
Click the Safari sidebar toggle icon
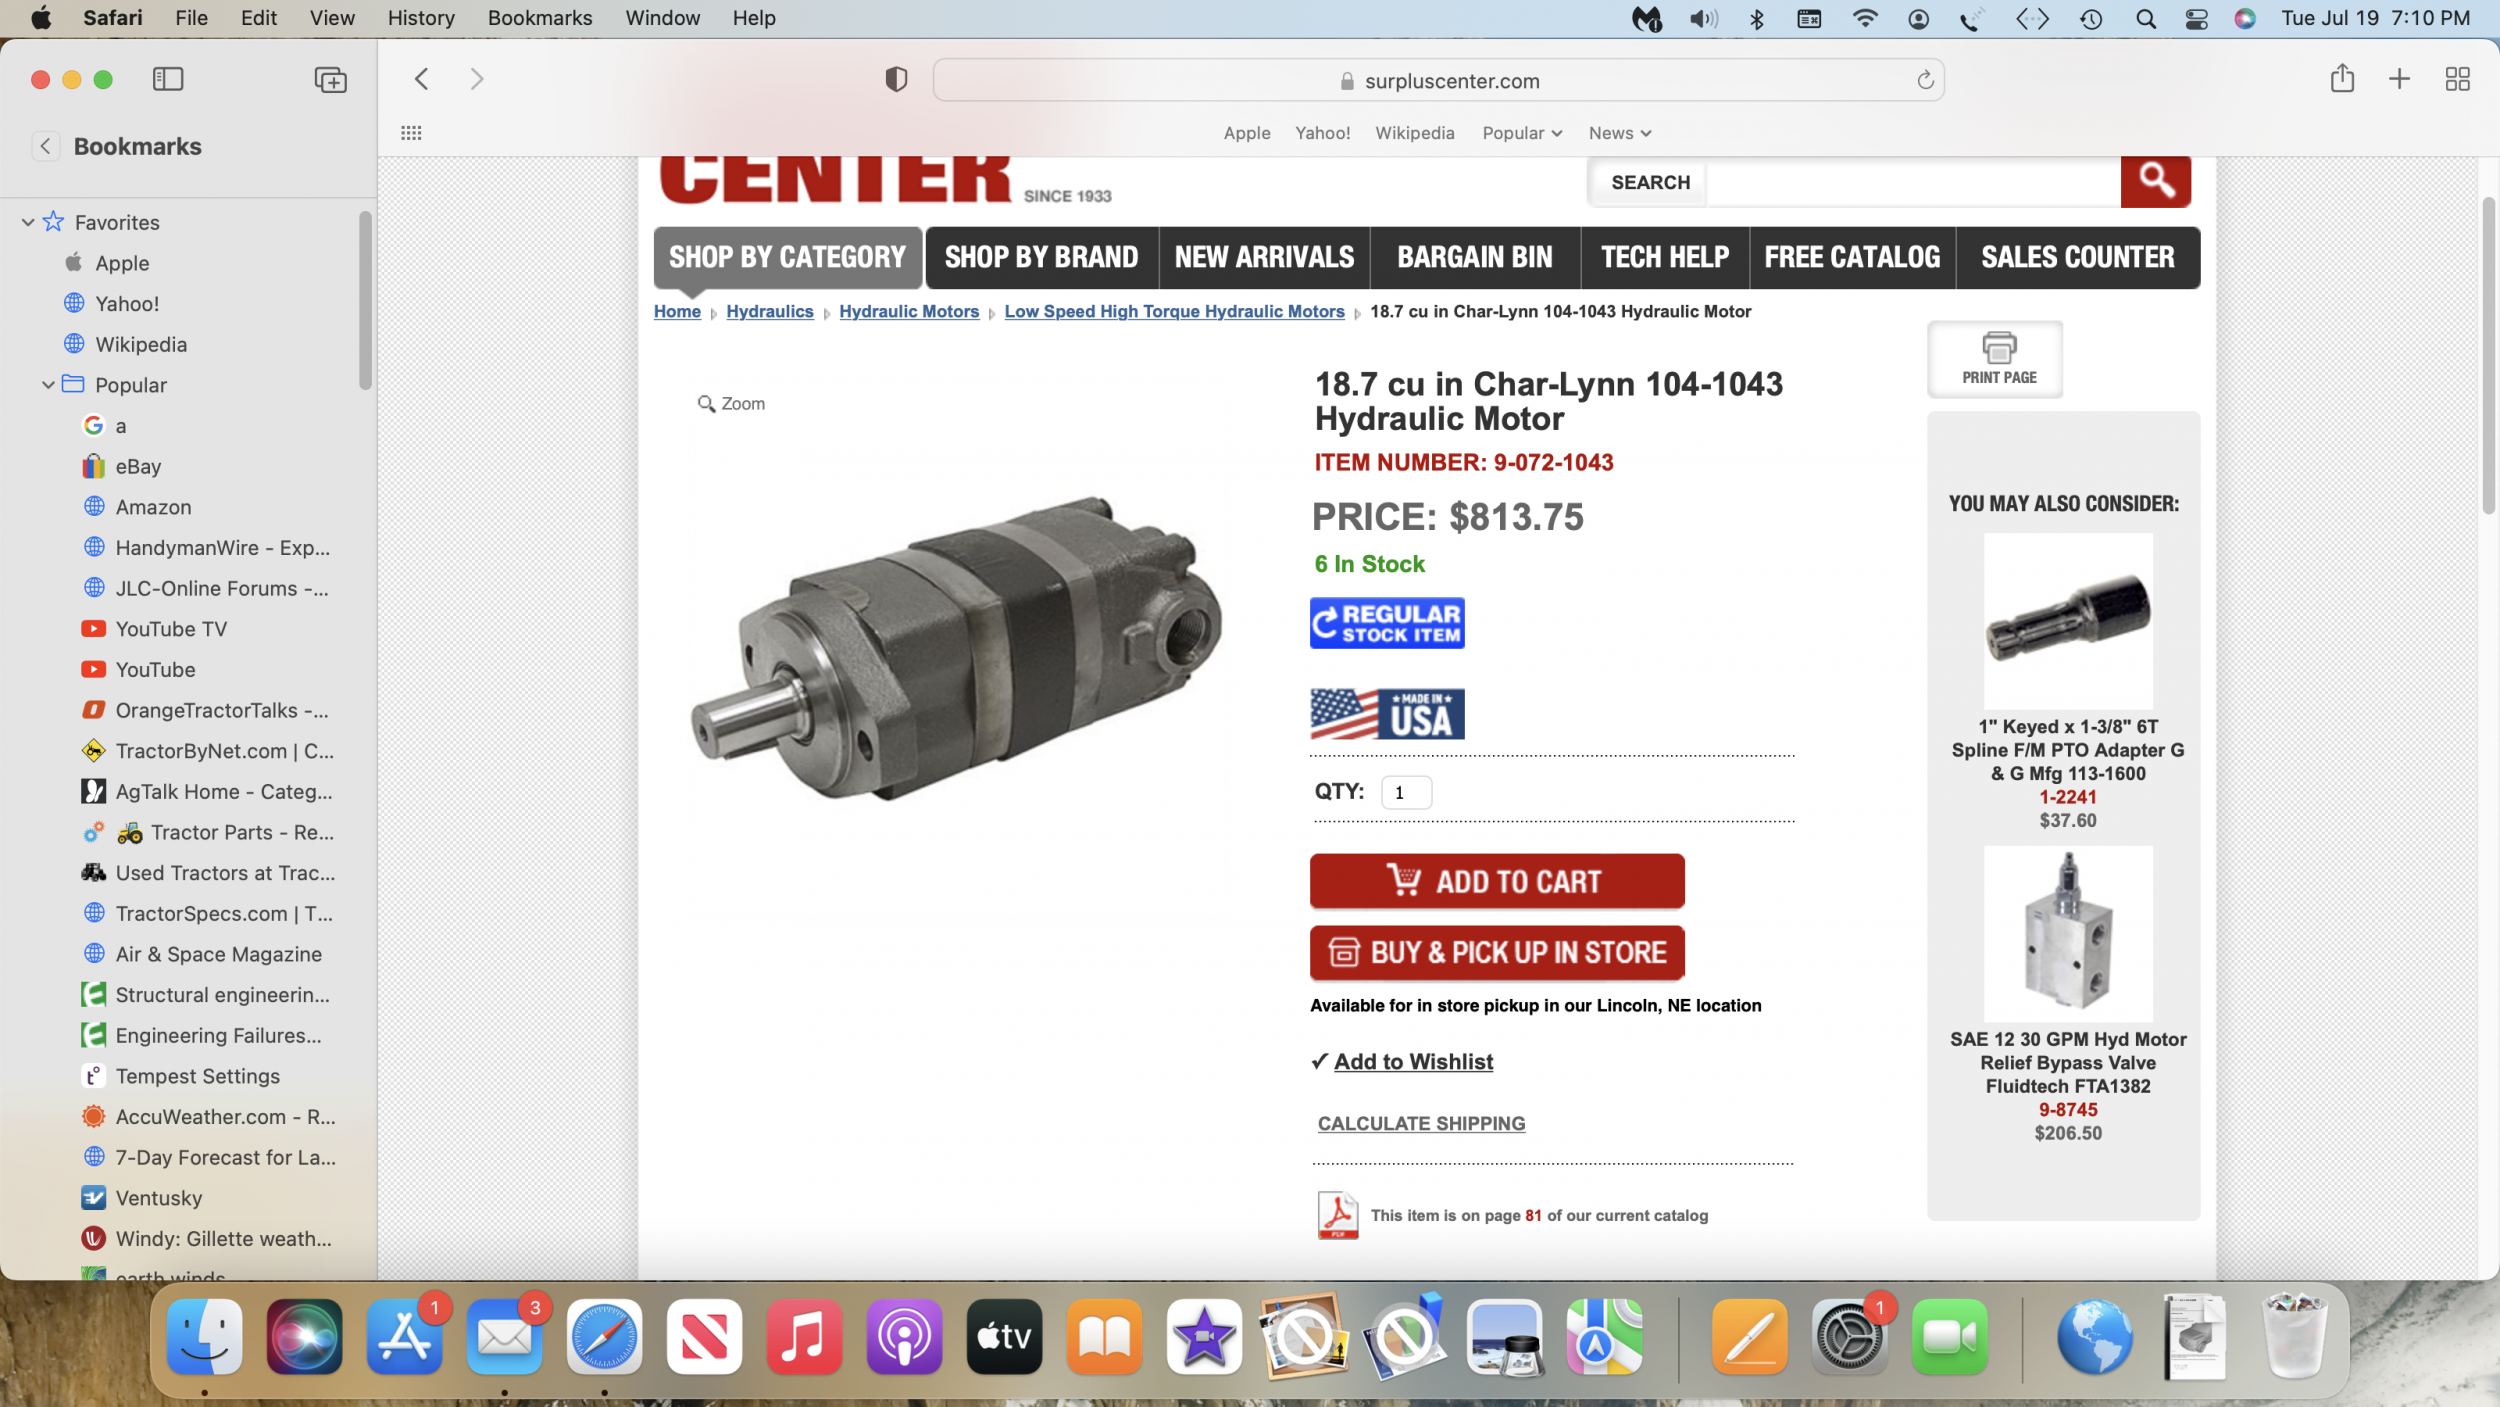(168, 79)
